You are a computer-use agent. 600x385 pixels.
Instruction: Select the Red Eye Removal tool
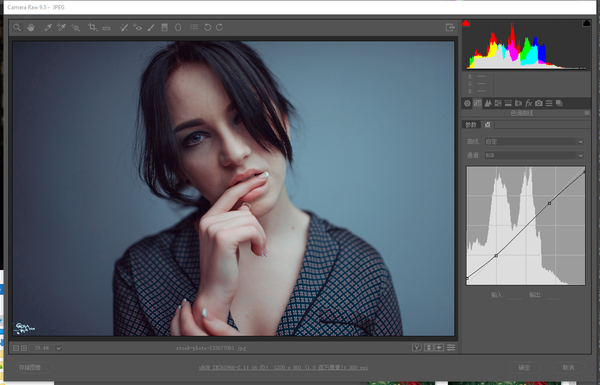pyautogui.click(x=137, y=27)
